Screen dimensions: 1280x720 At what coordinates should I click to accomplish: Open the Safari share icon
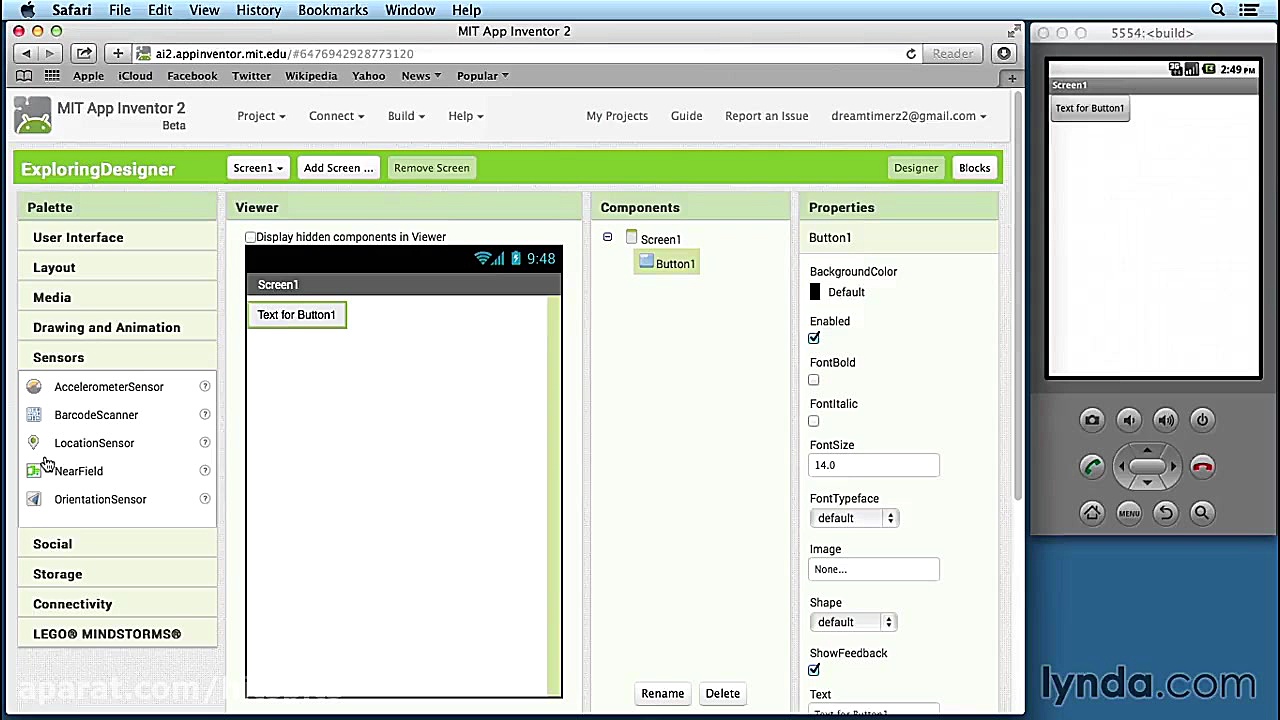(84, 53)
